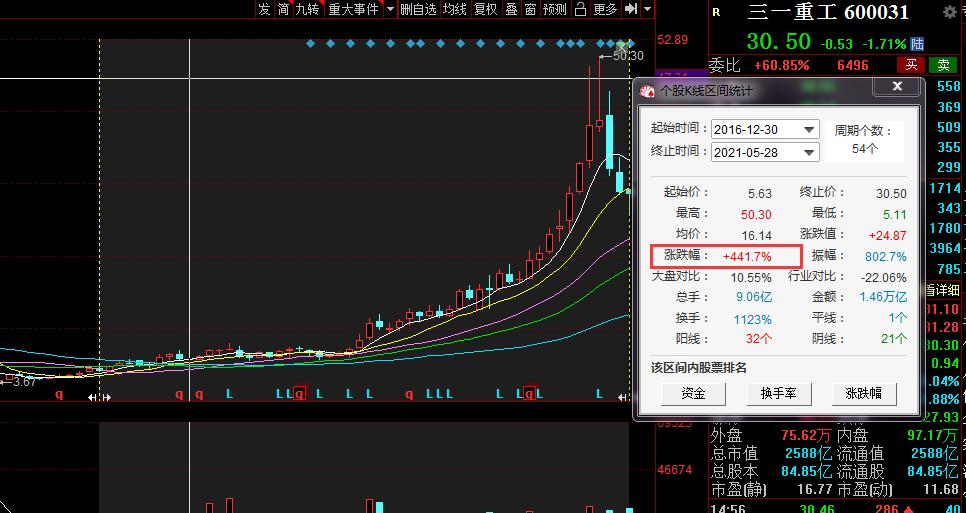Open the 更多 more menu
The height and width of the screenshot is (513, 966).
[605, 9]
